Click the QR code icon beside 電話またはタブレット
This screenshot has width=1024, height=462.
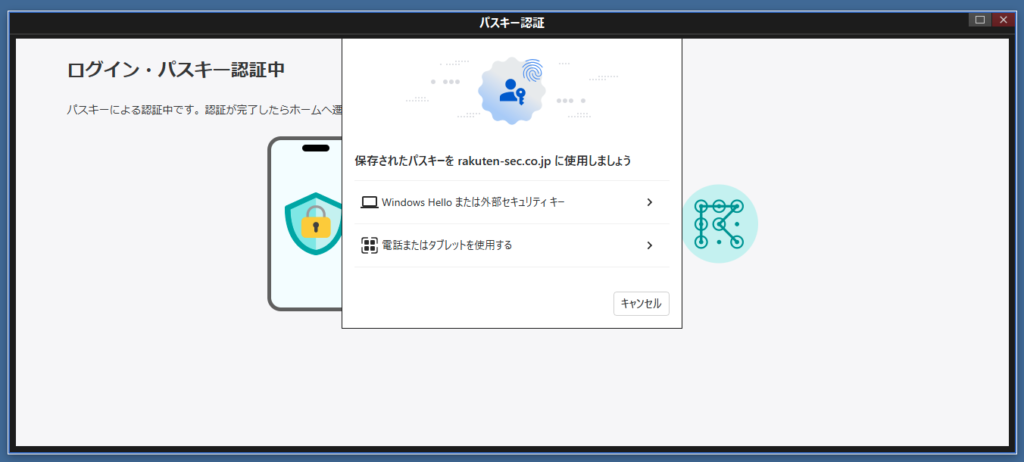pyautogui.click(x=370, y=246)
